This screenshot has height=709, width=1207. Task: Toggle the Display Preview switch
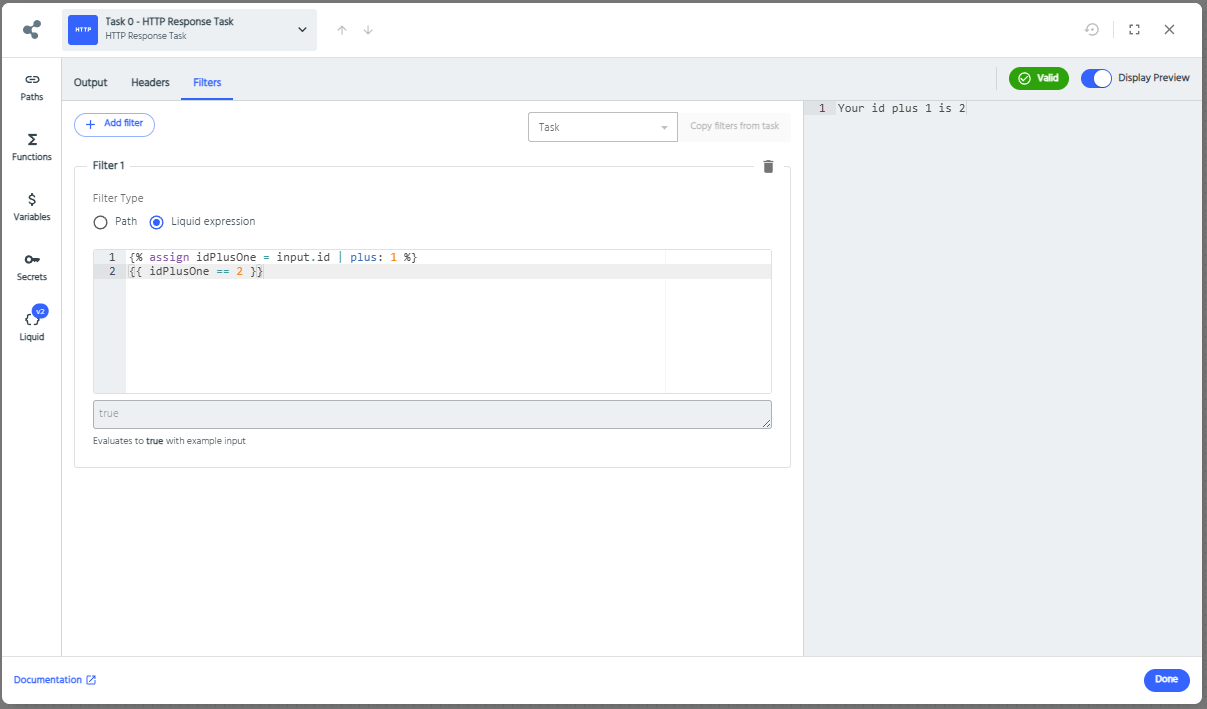click(1096, 78)
